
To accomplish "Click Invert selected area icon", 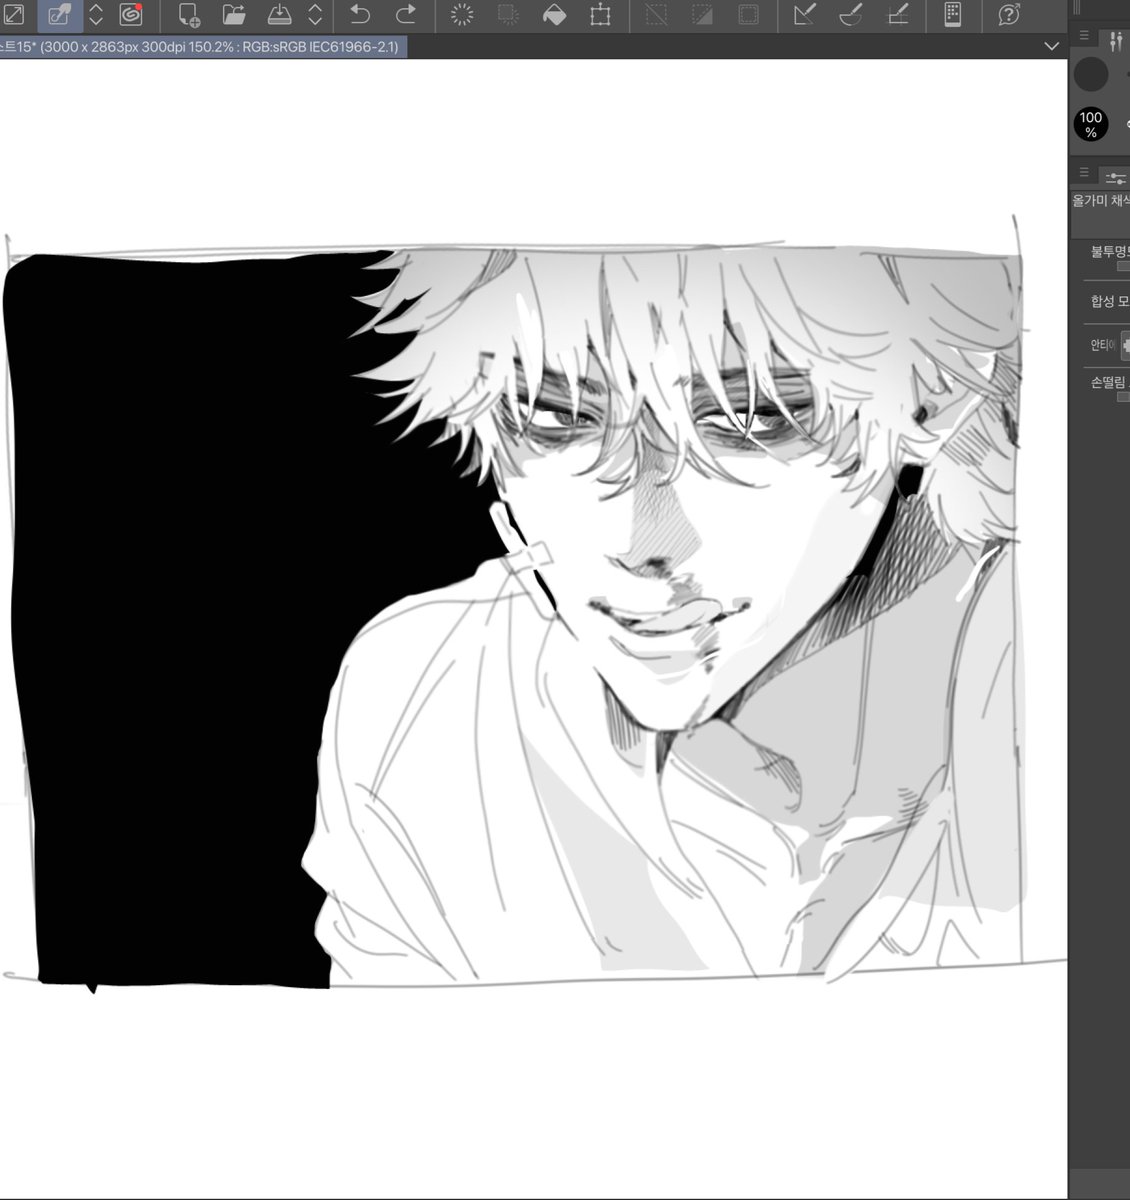I will click(702, 15).
